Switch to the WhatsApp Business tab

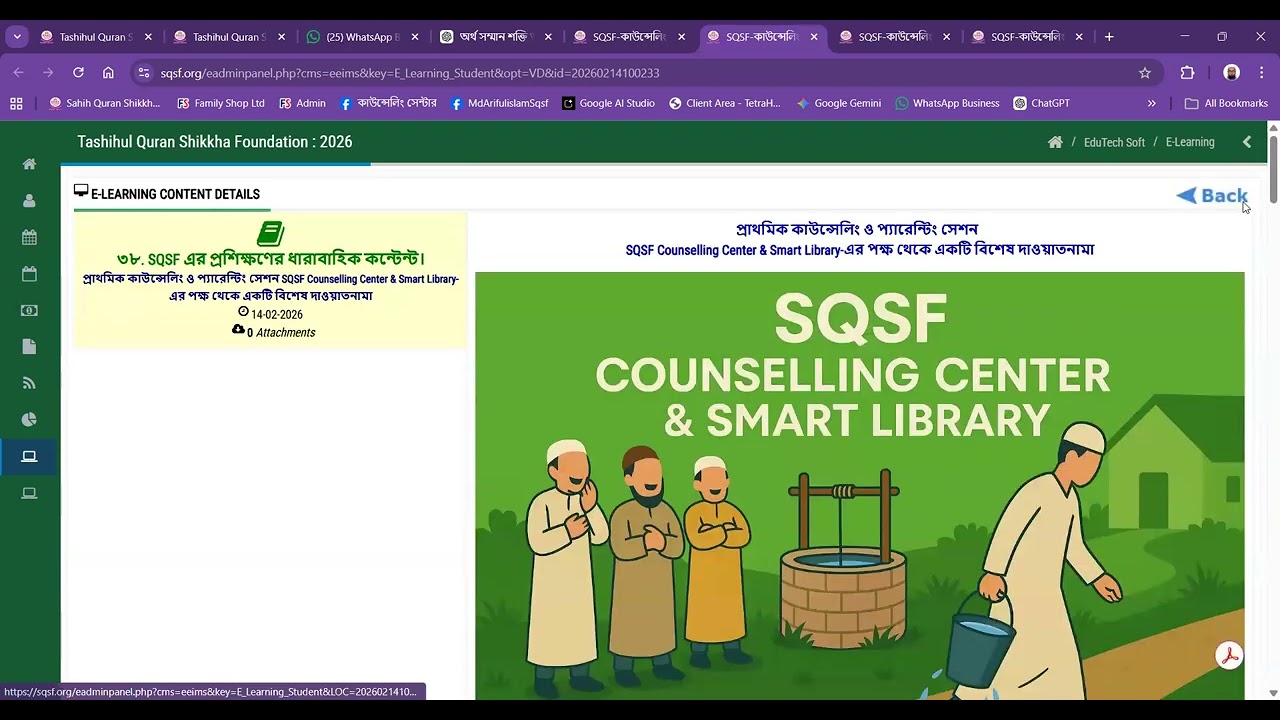[x=362, y=37]
